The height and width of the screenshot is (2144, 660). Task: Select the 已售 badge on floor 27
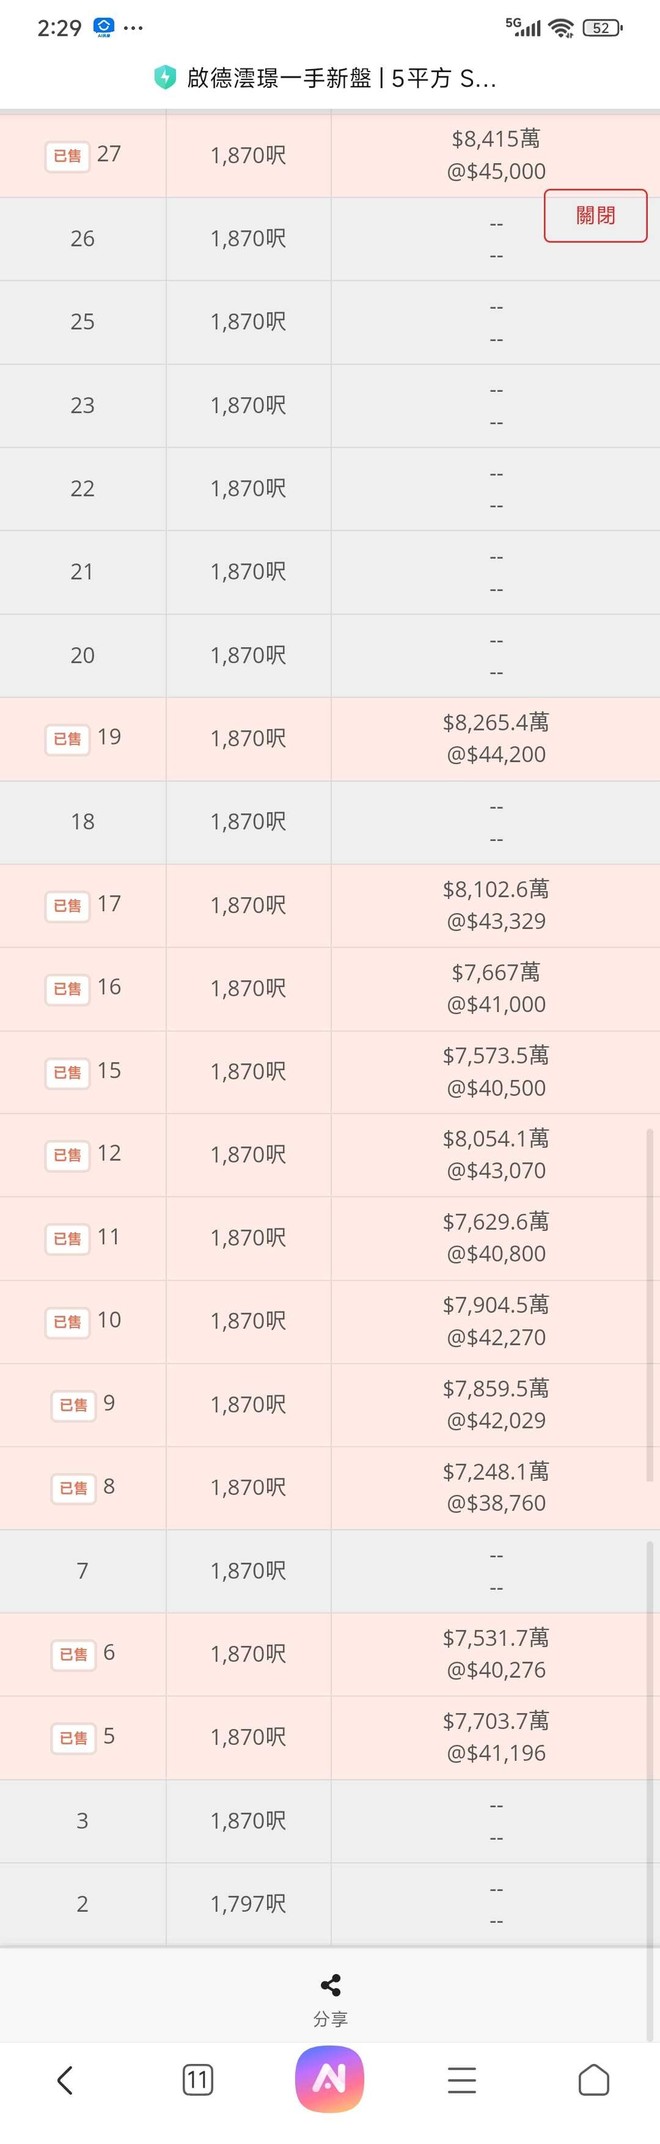tap(67, 156)
